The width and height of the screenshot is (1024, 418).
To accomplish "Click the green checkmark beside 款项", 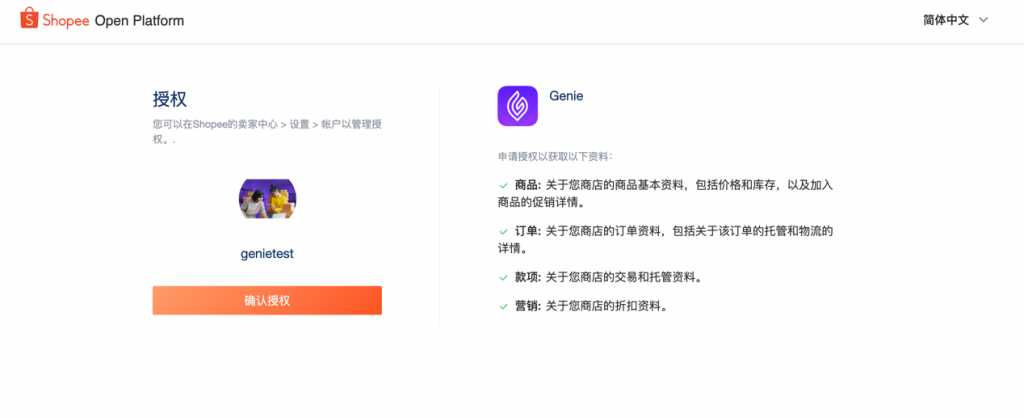I will click(x=503, y=278).
